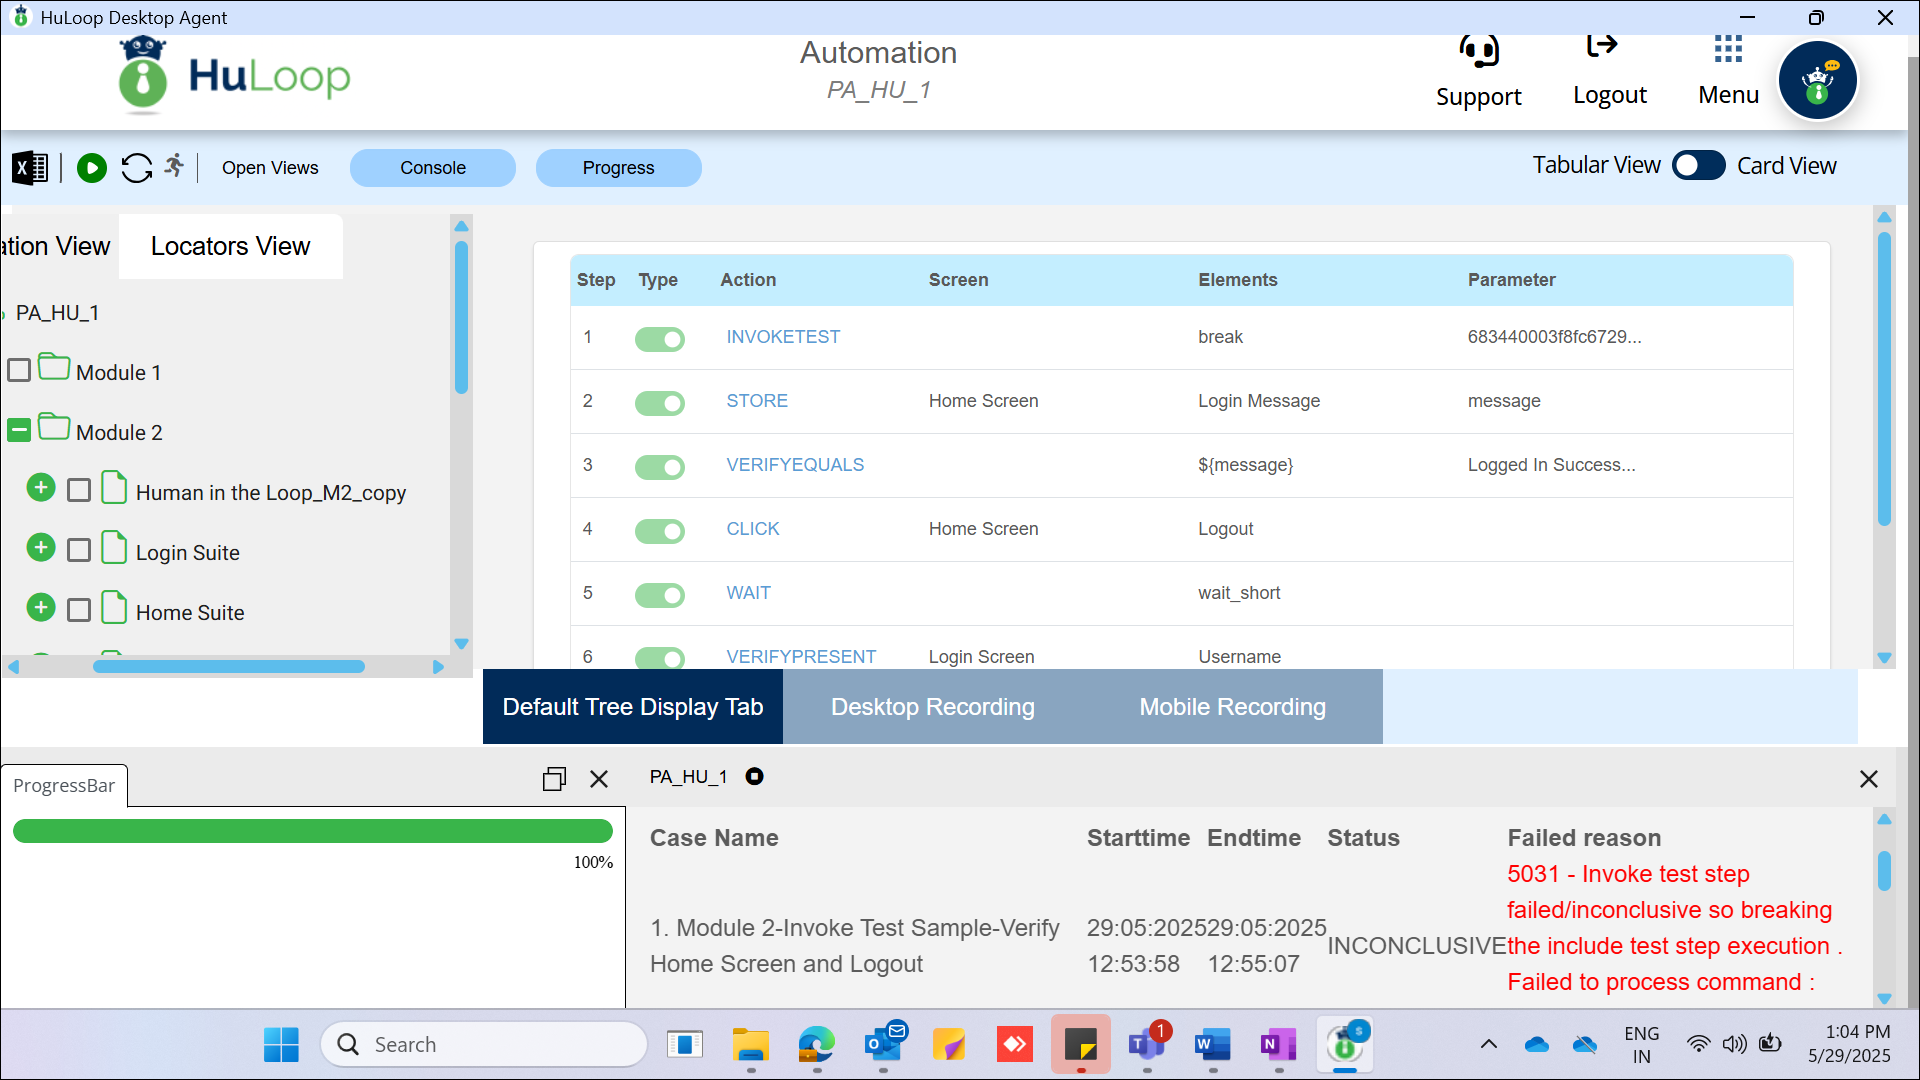Click the running man debug icon

[x=175, y=166]
